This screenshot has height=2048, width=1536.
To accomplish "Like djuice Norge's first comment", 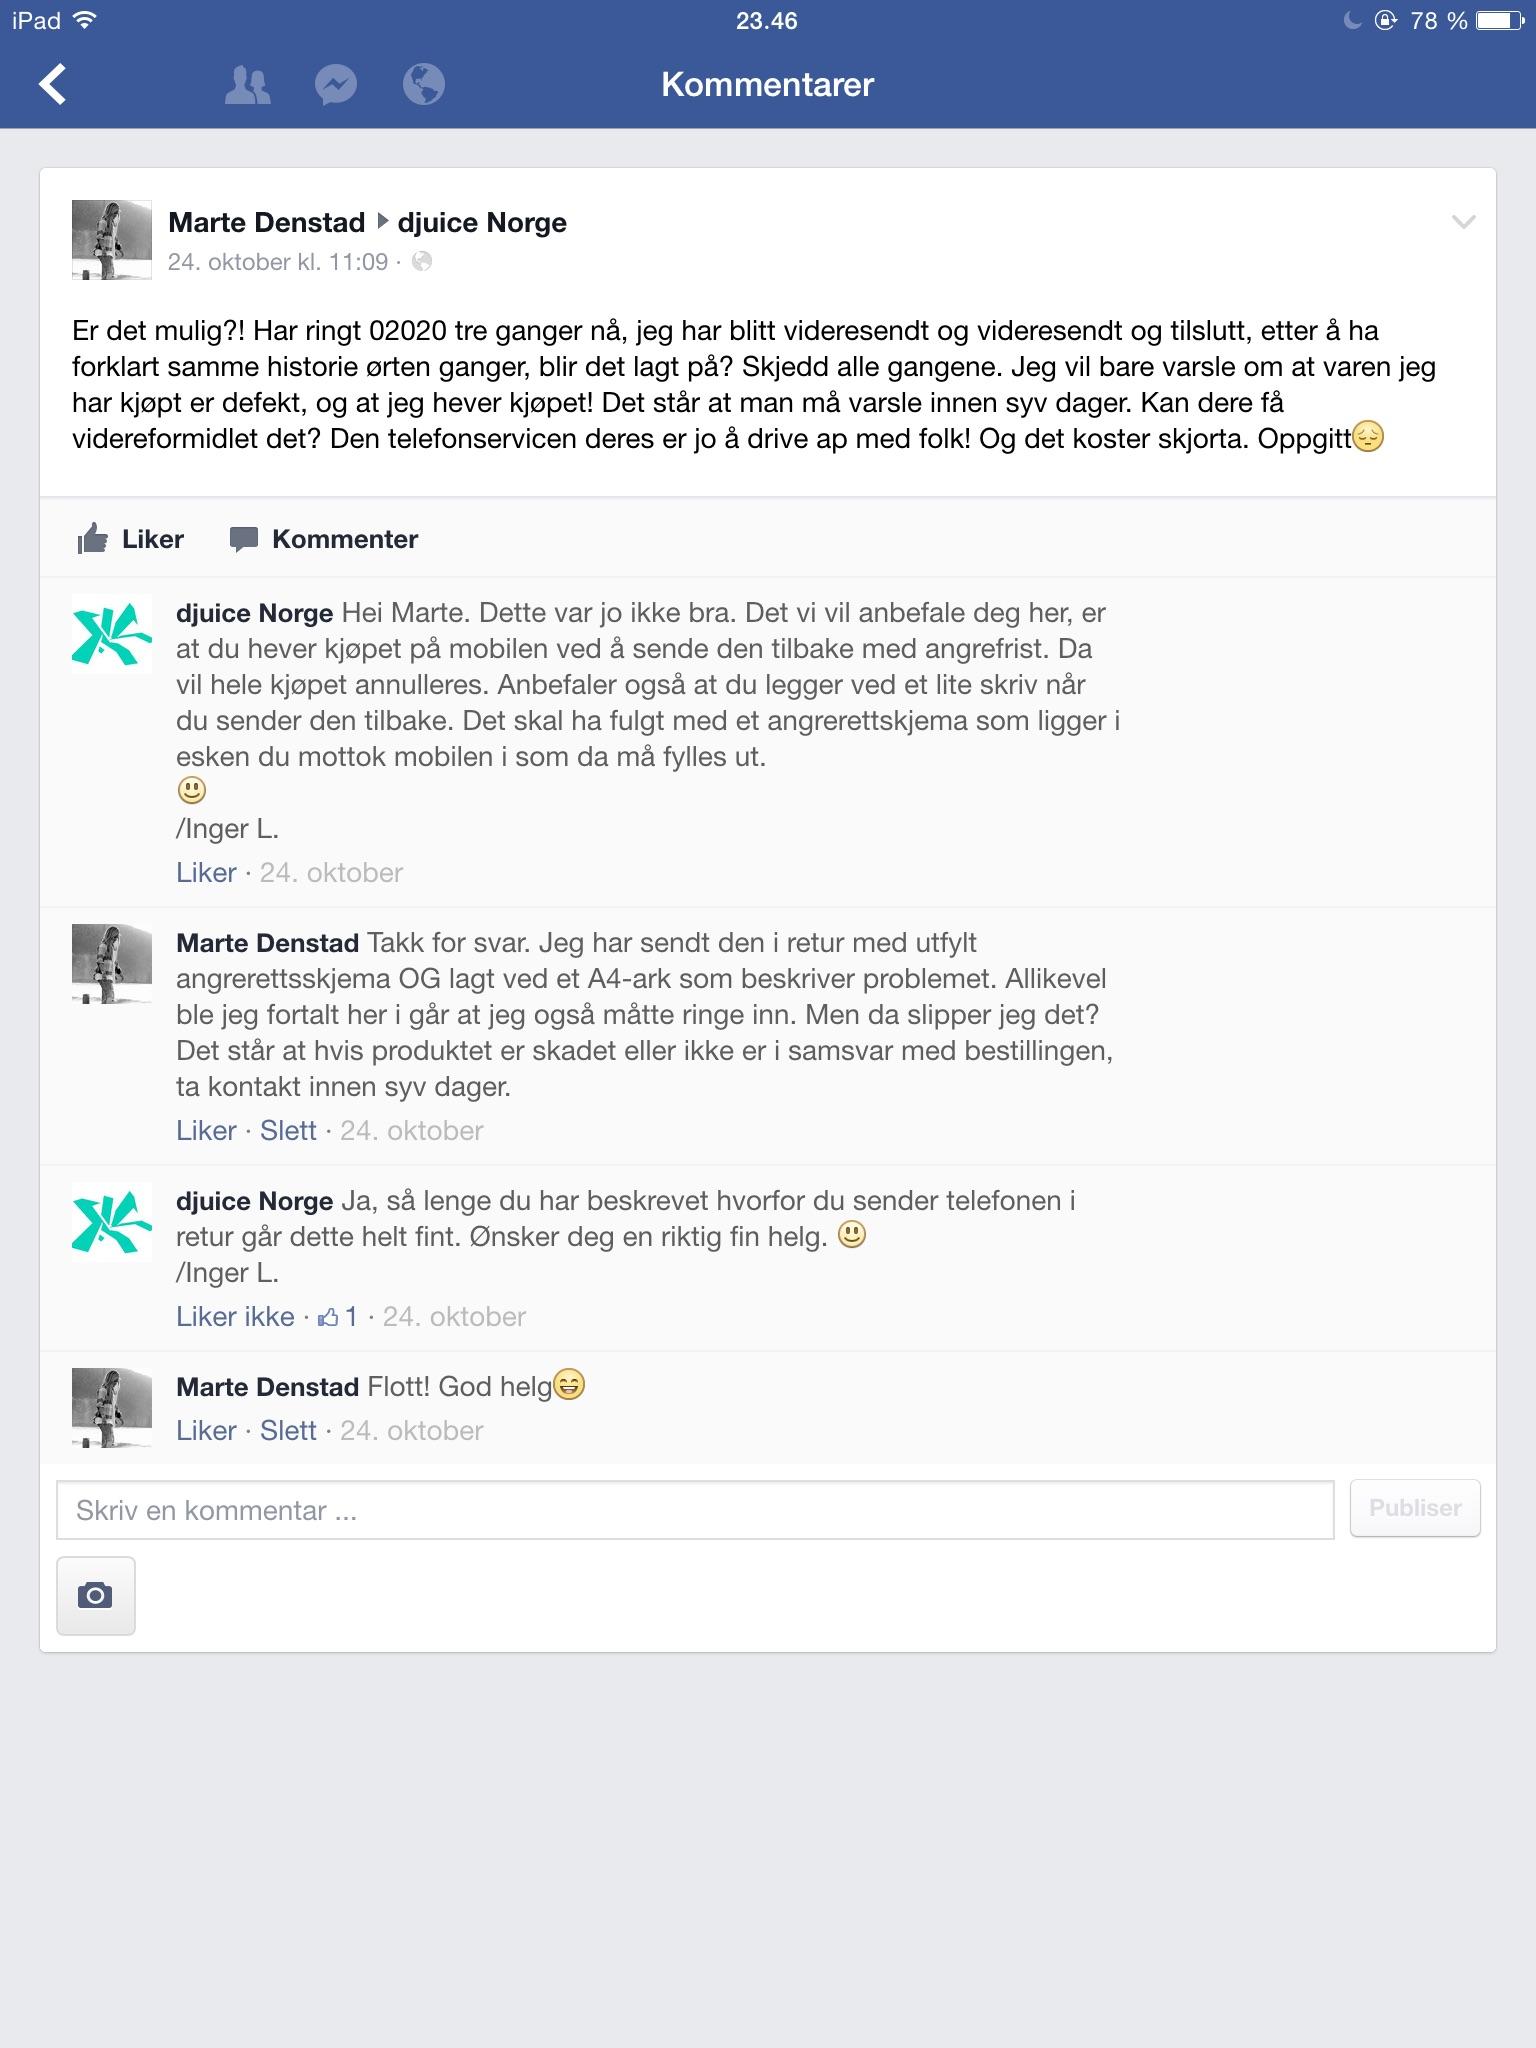I will [x=206, y=872].
